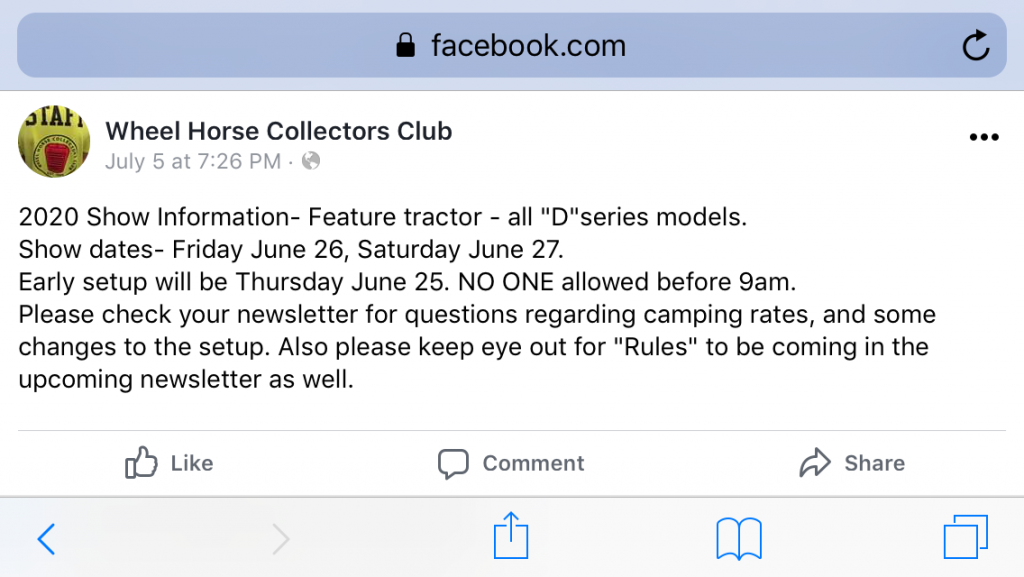Viewport: 1024px width, 577px height.
Task: Open the Wheel Horse Collectors Club page
Action: [278, 131]
